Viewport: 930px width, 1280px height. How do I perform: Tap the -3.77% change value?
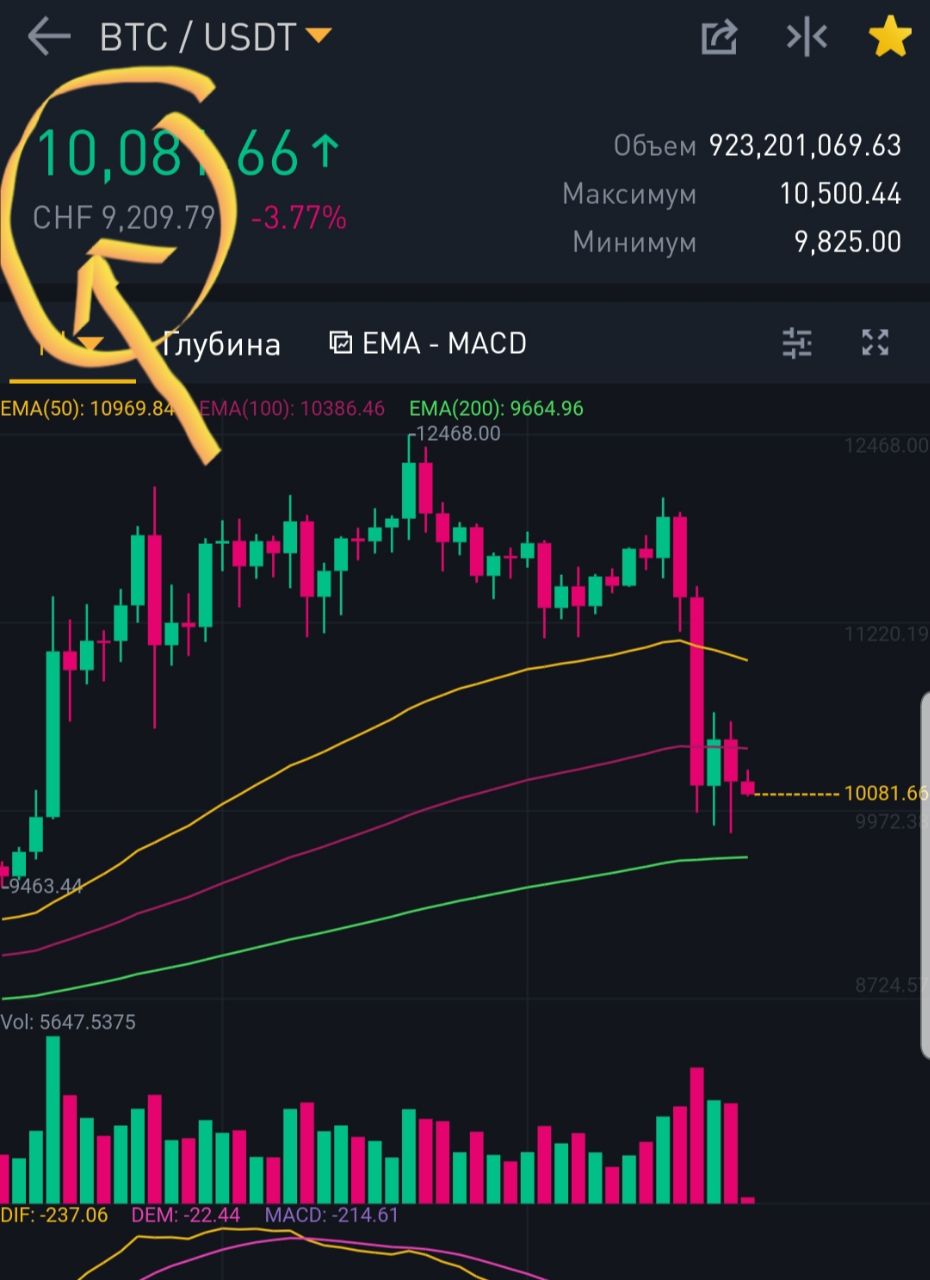point(298,217)
